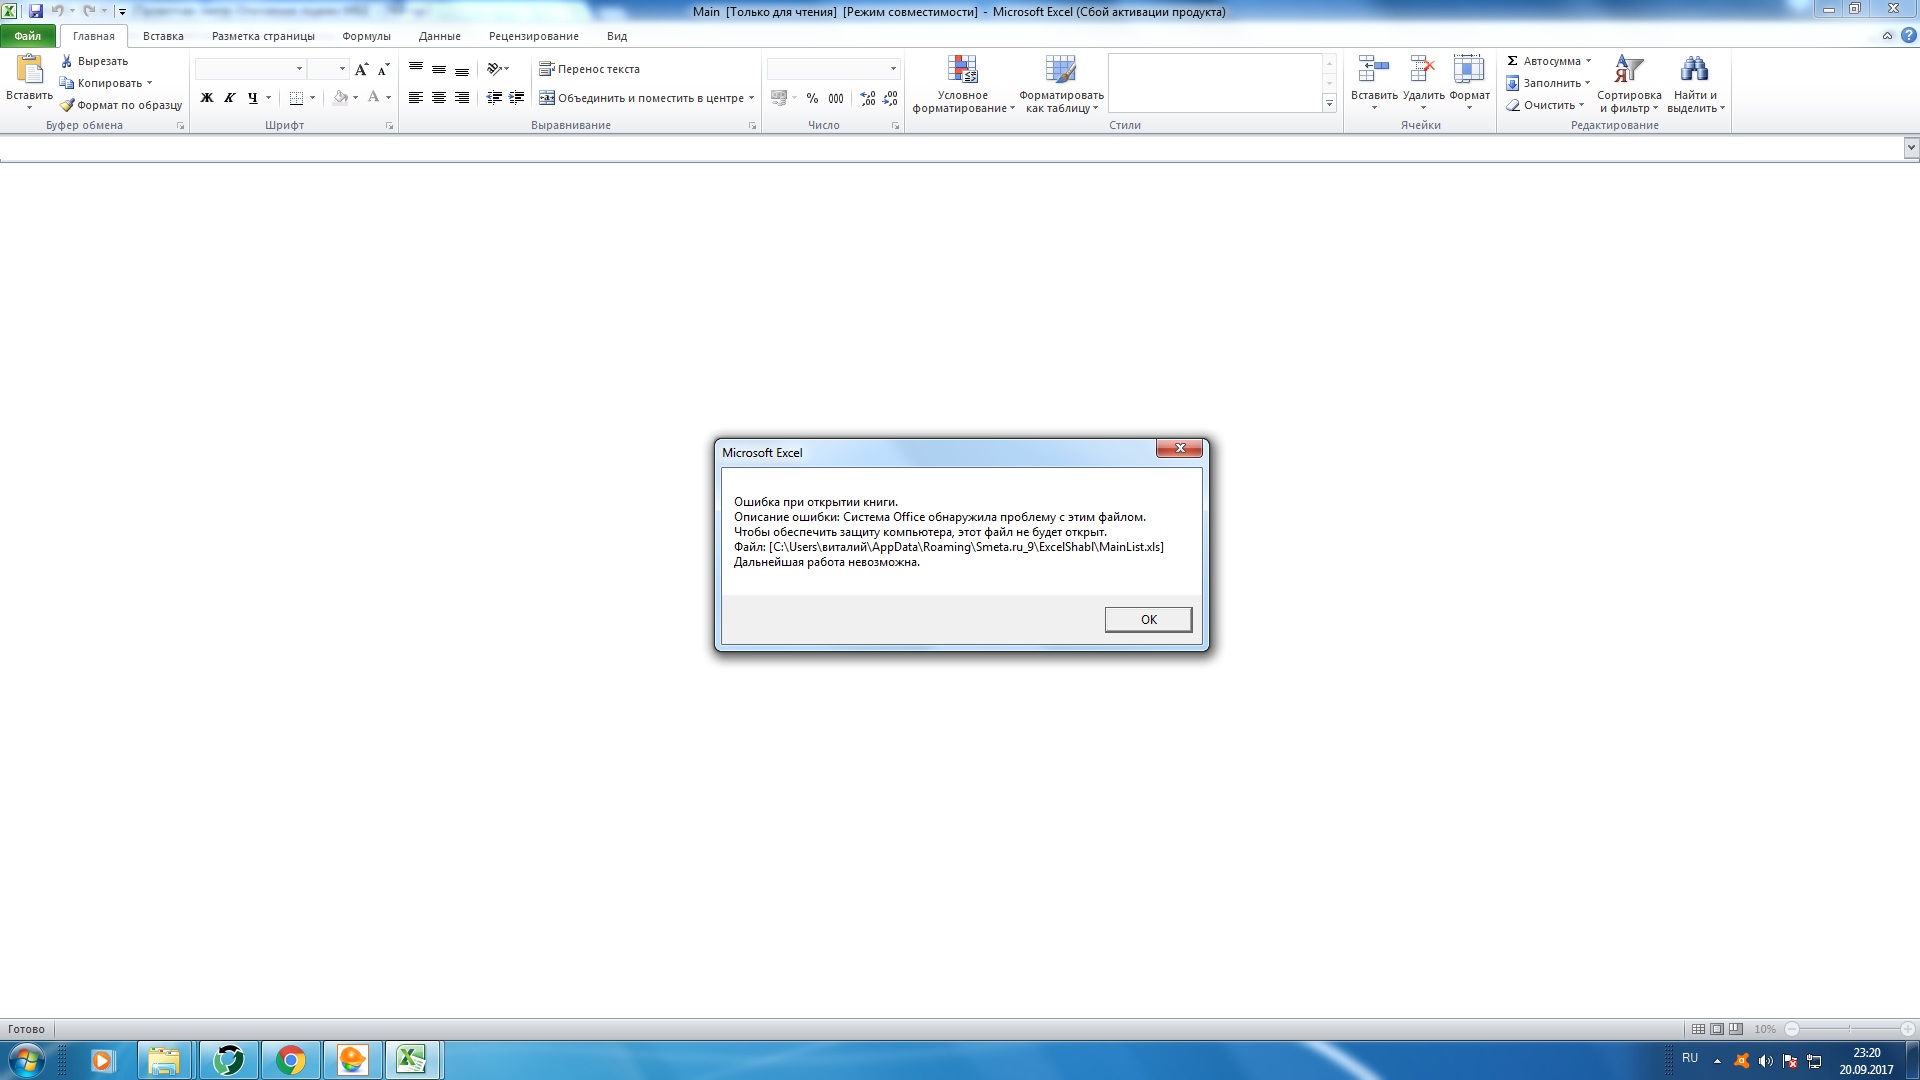Screen dimensions: 1920x1080
Task: Open the number format combo box
Action: (833, 69)
